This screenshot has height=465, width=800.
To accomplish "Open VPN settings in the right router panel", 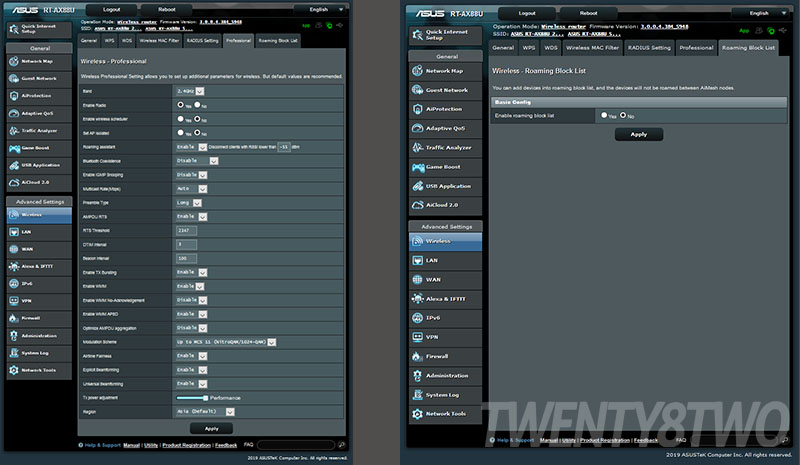I will coord(445,337).
